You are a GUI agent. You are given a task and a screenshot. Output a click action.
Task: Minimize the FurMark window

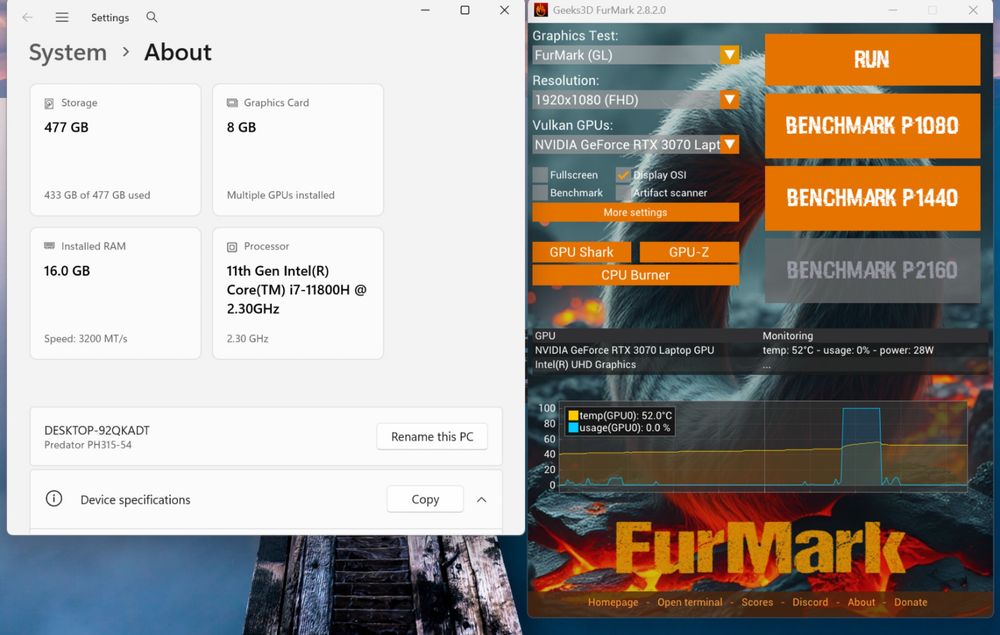click(893, 10)
